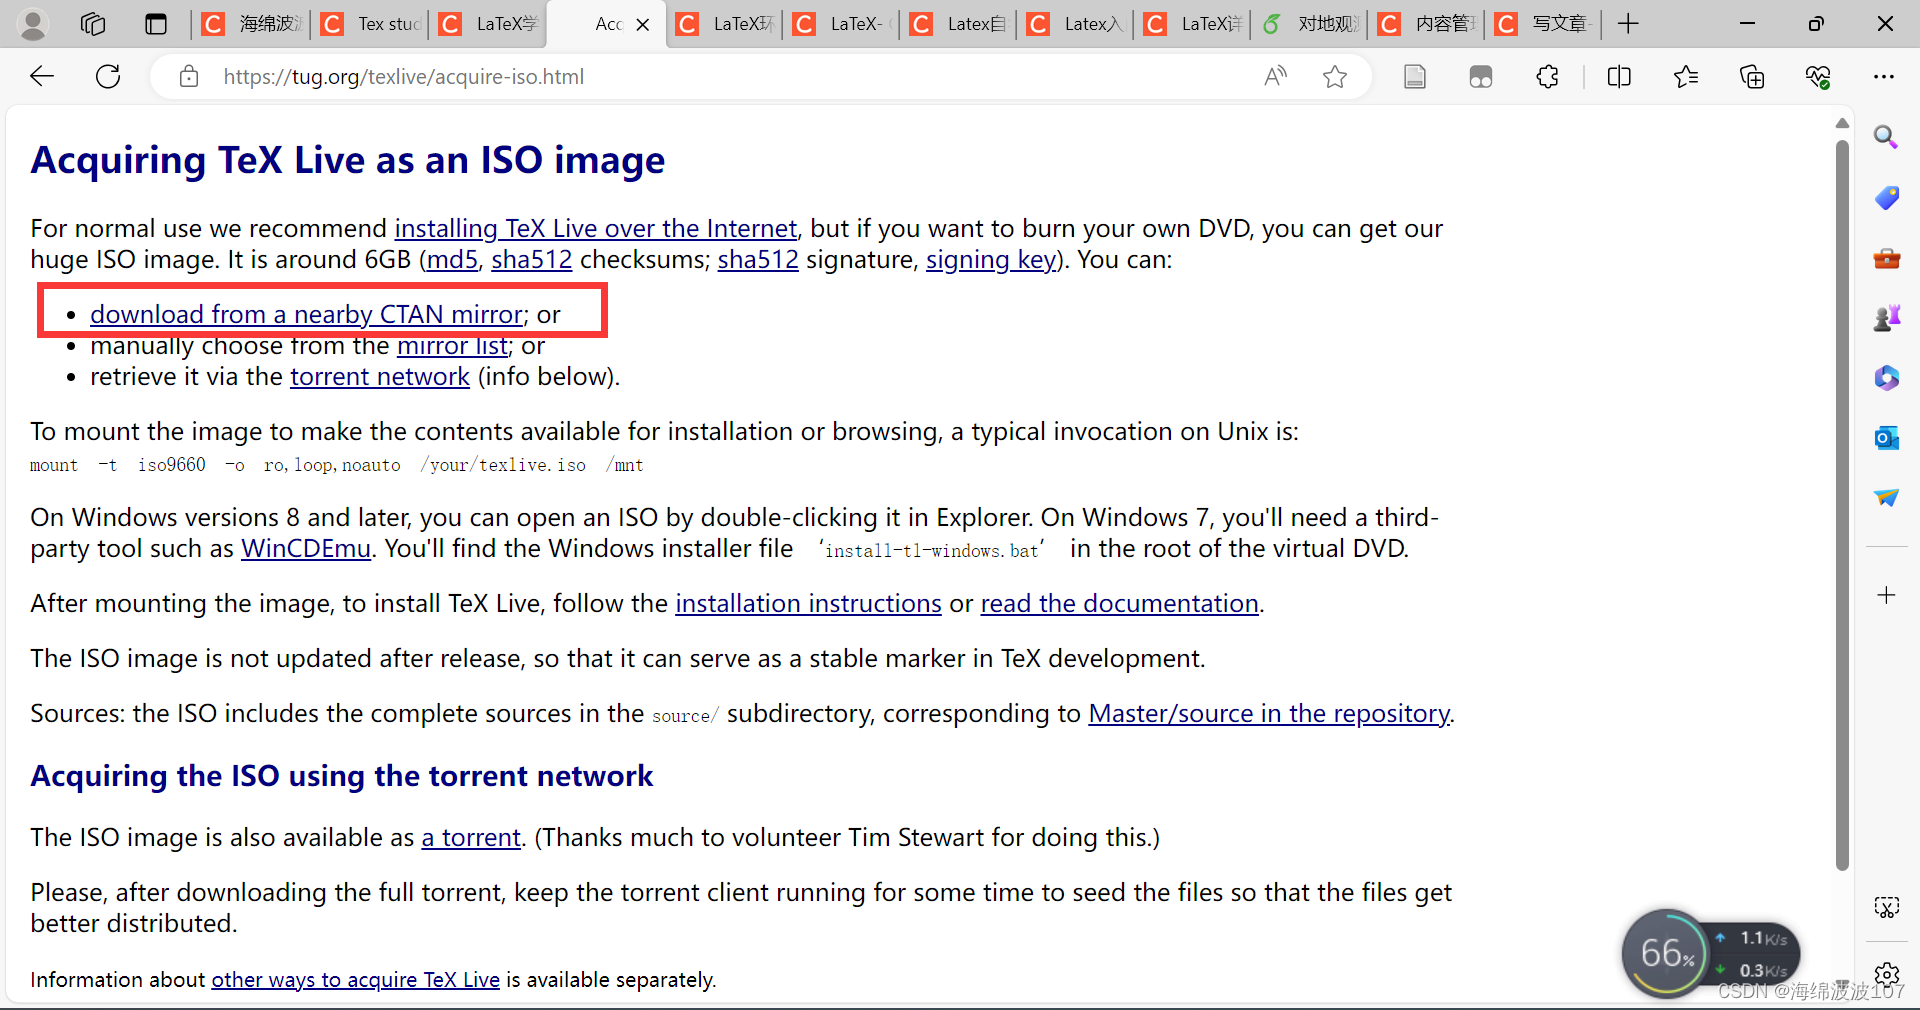The width and height of the screenshot is (1920, 1010).
Task: Visit the WinCDEmu link
Action: (306, 549)
